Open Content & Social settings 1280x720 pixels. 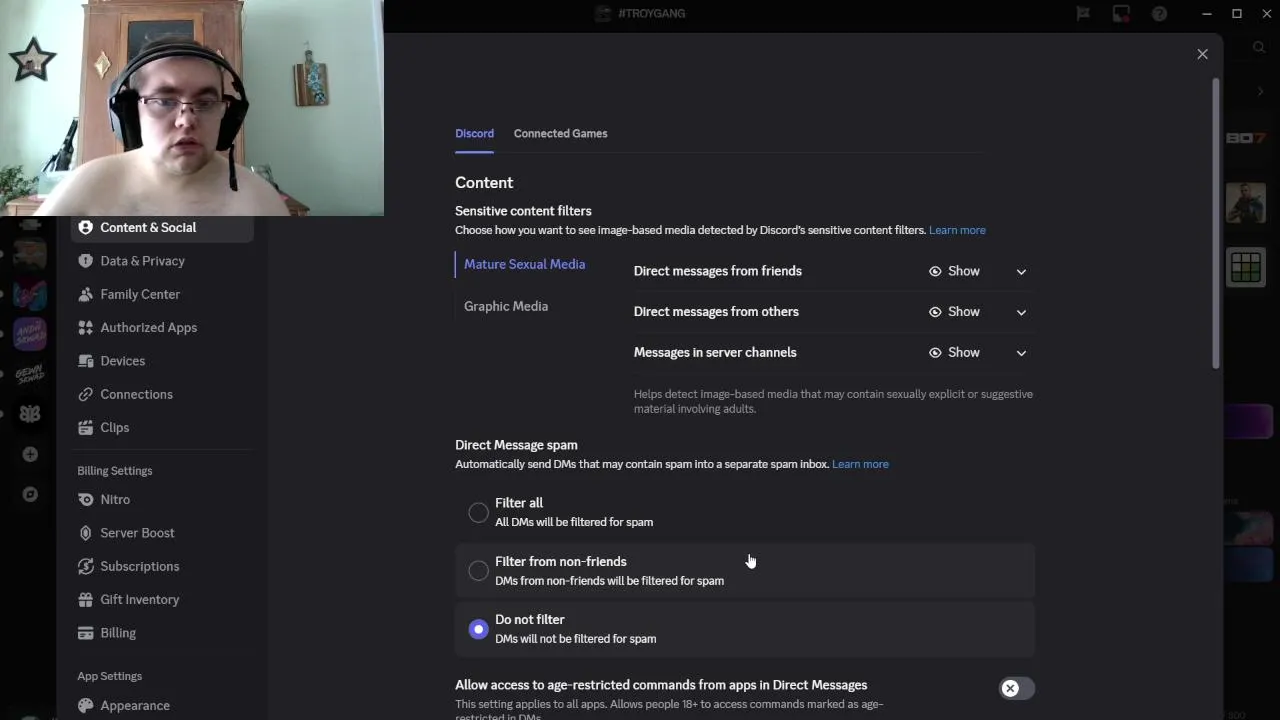(x=162, y=227)
